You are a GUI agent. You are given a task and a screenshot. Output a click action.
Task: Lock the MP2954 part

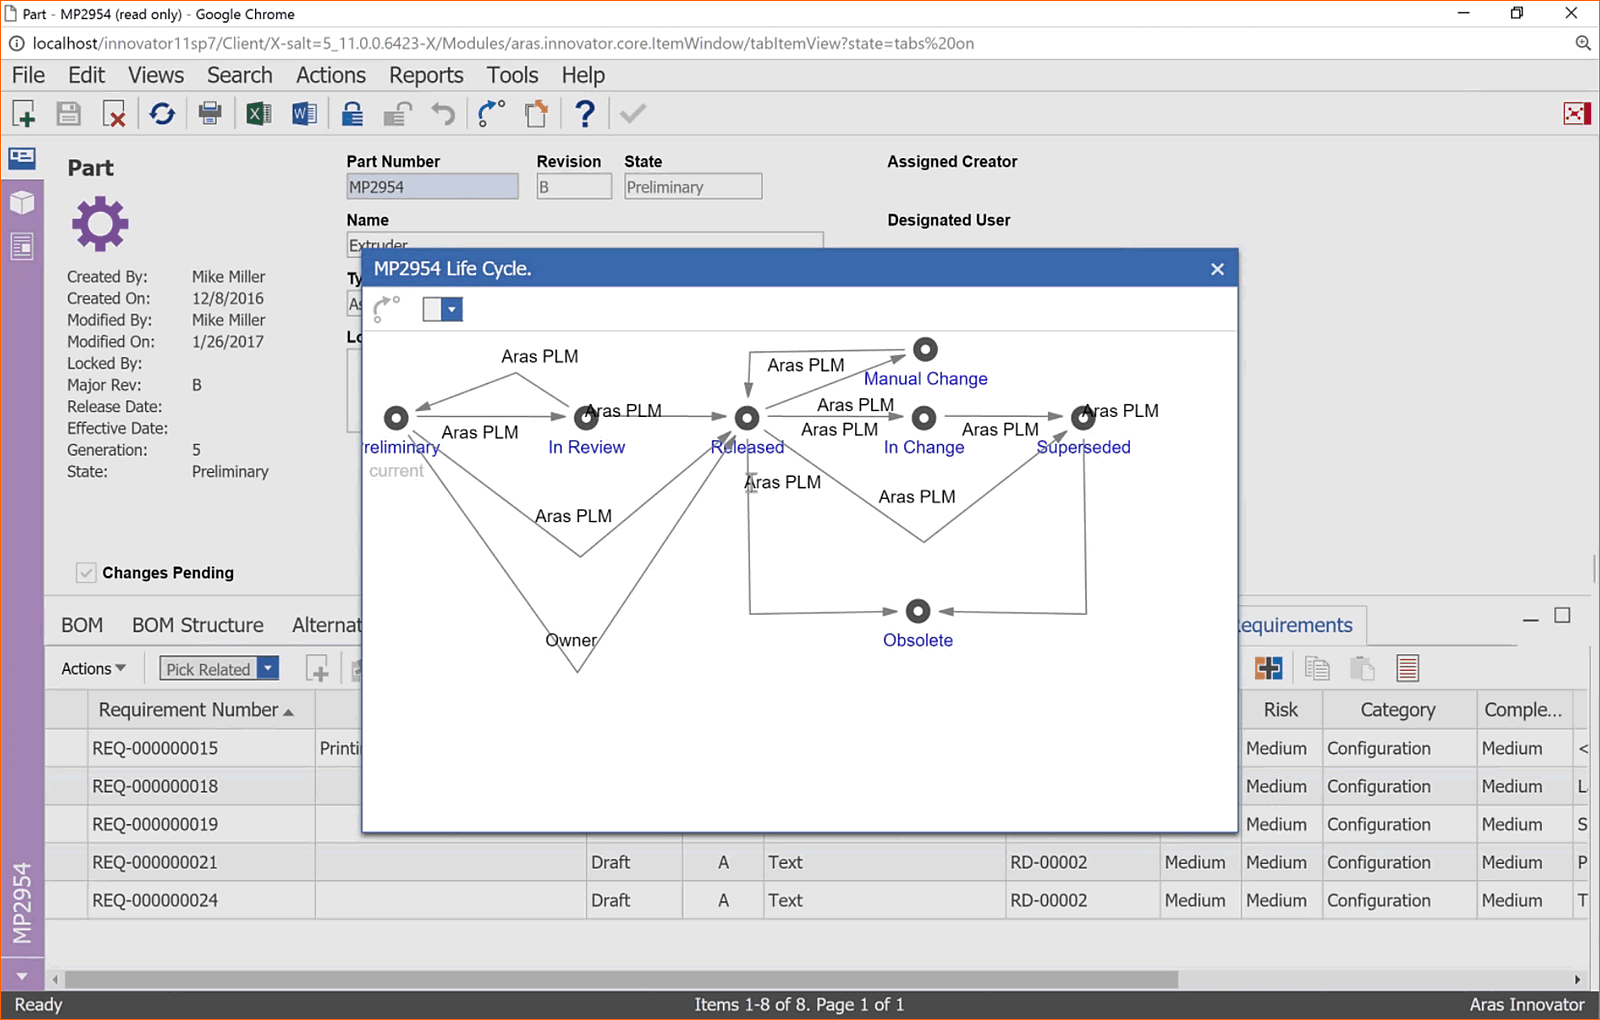pos(352,113)
